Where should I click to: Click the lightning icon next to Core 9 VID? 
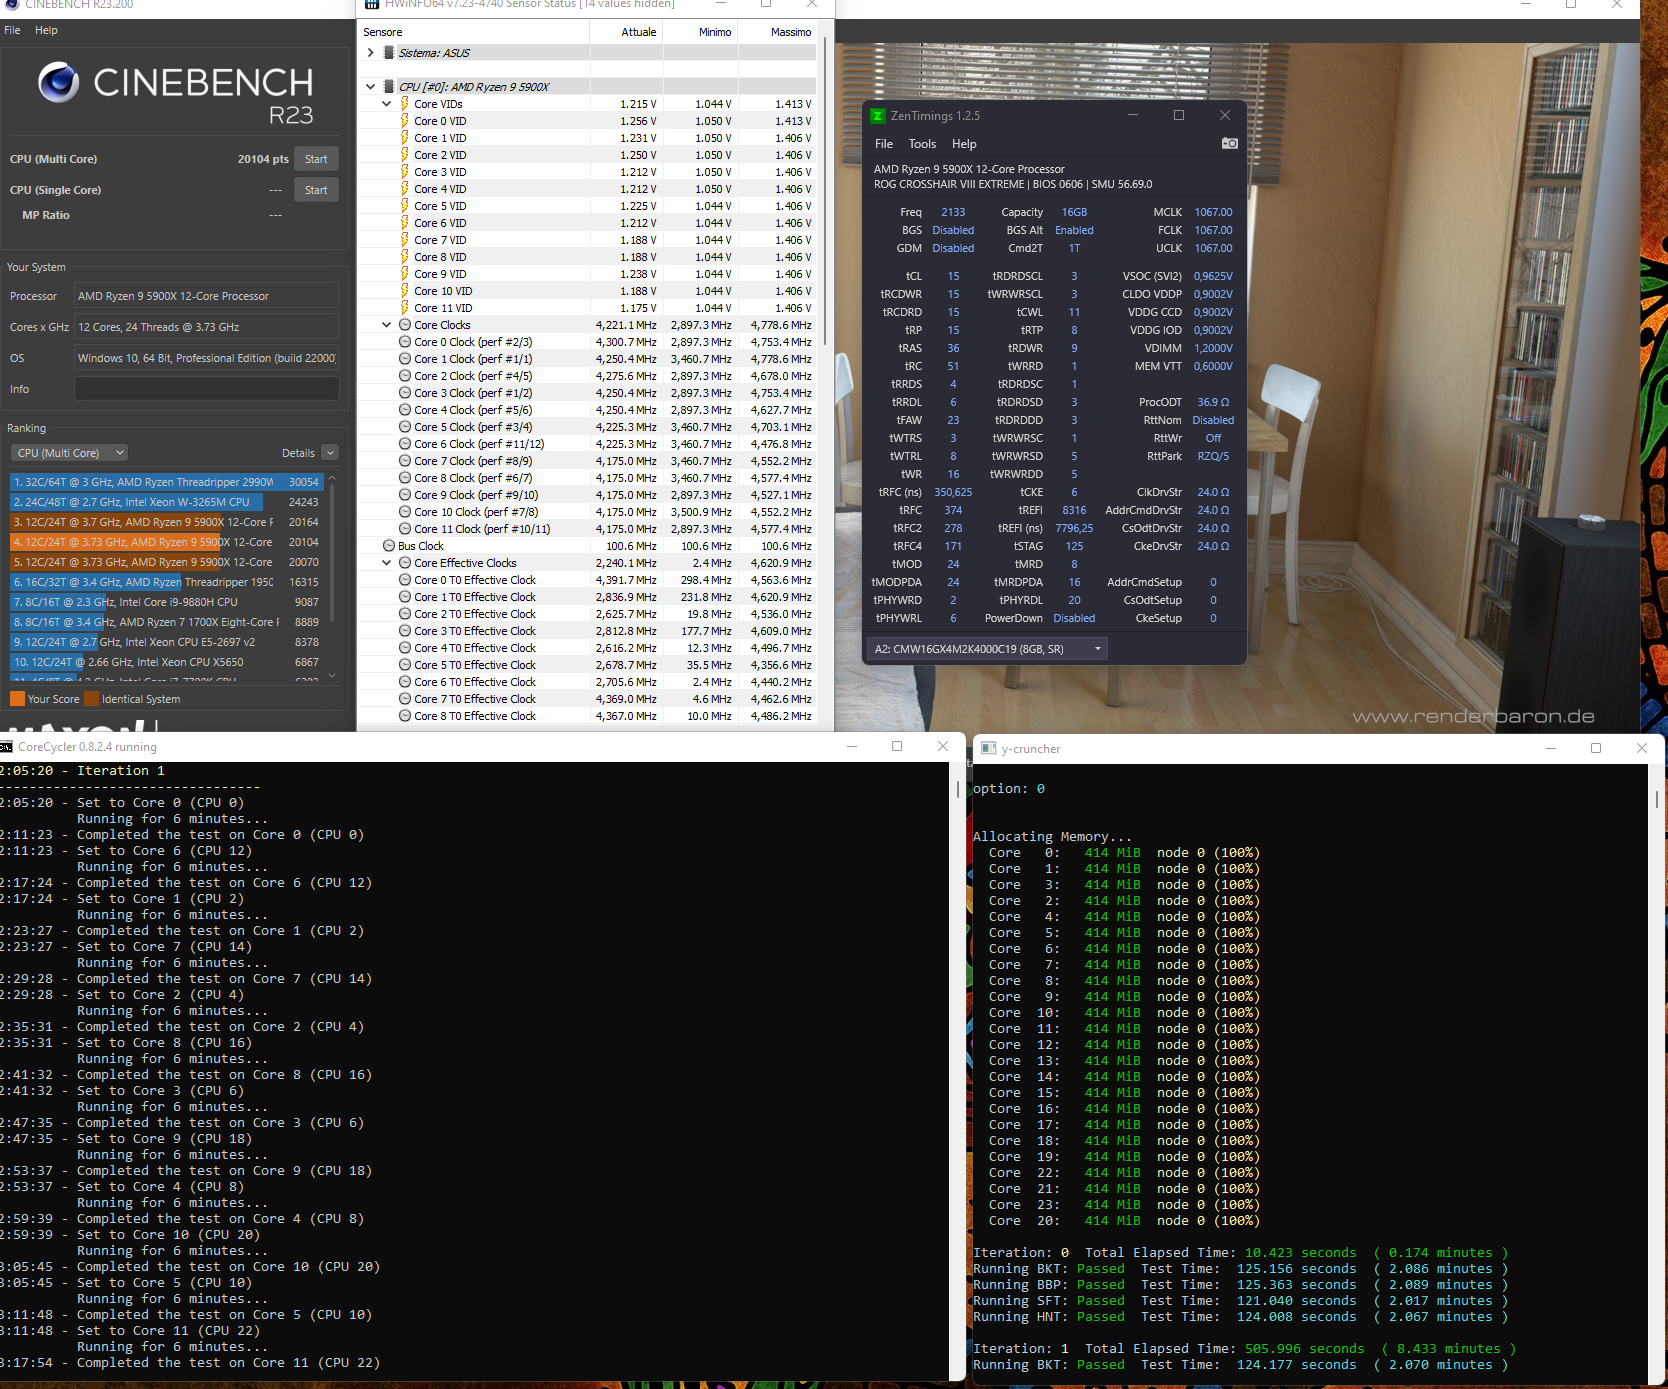coord(405,274)
